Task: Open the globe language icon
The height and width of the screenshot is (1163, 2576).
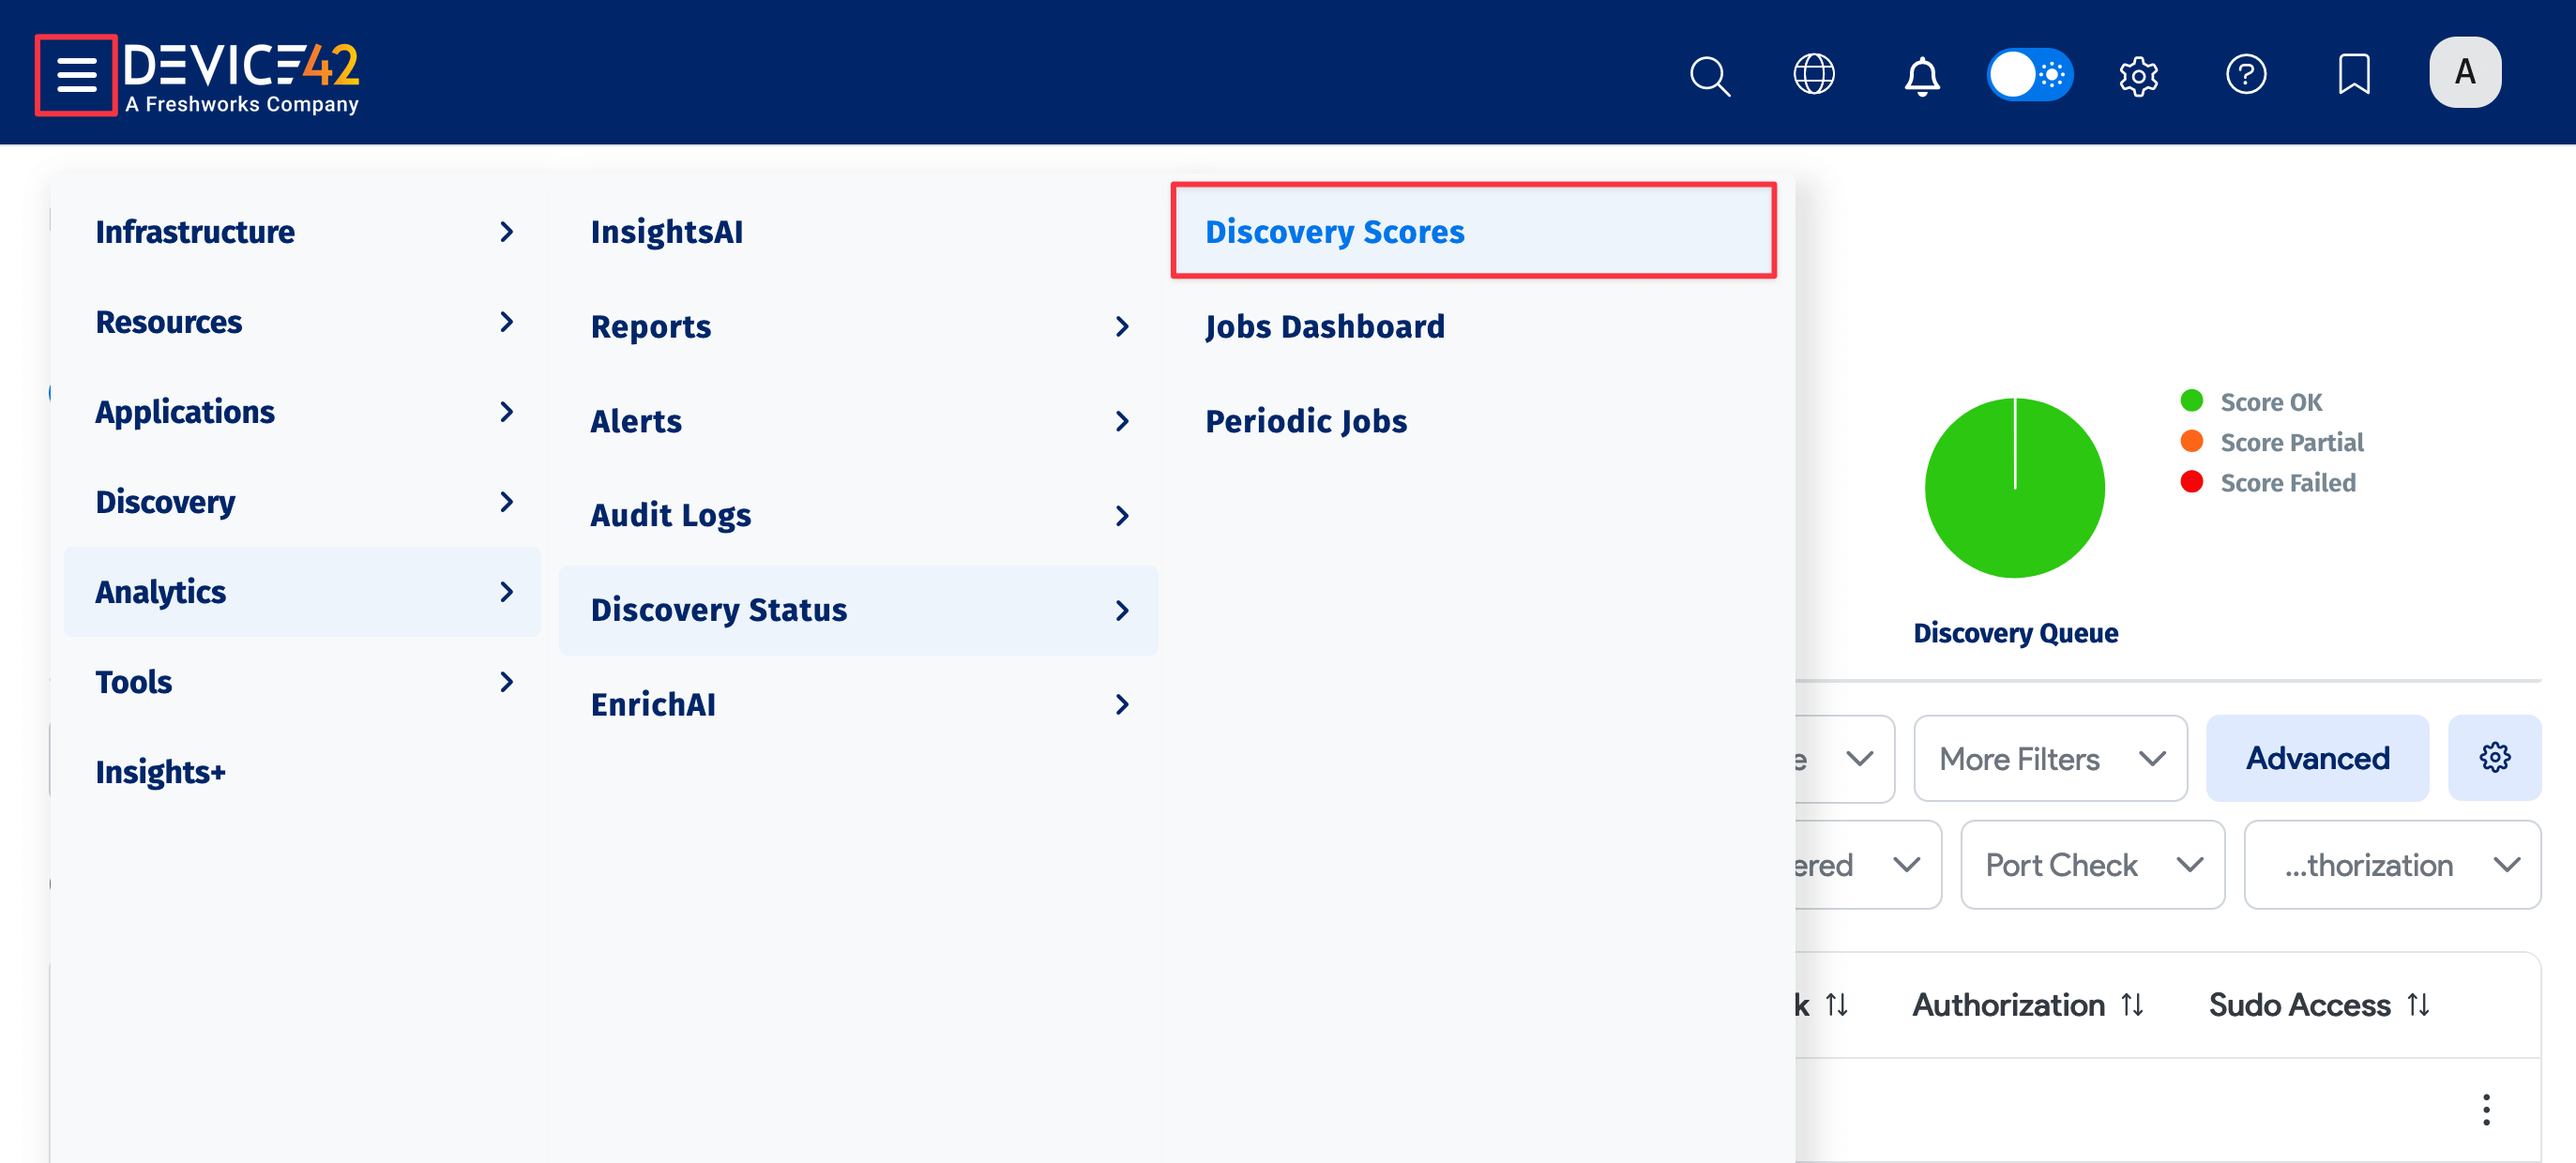Action: [1816, 73]
